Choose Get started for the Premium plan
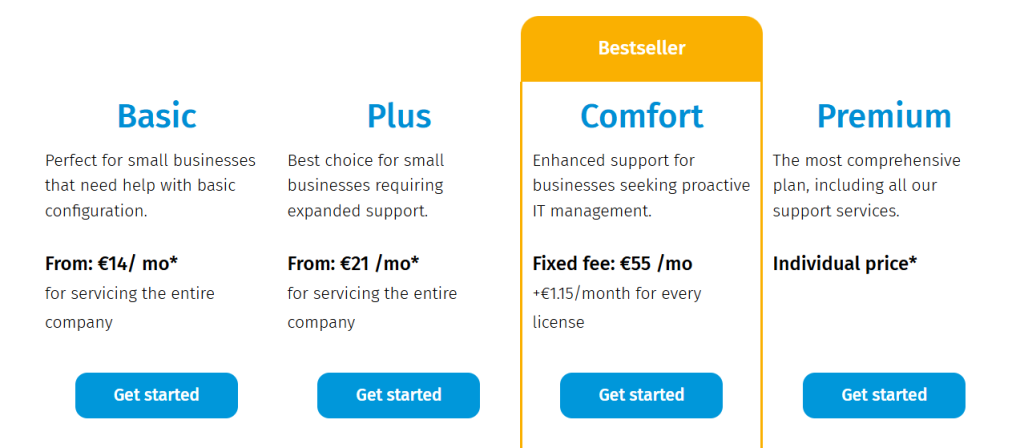The height and width of the screenshot is (448, 1024). [884, 395]
